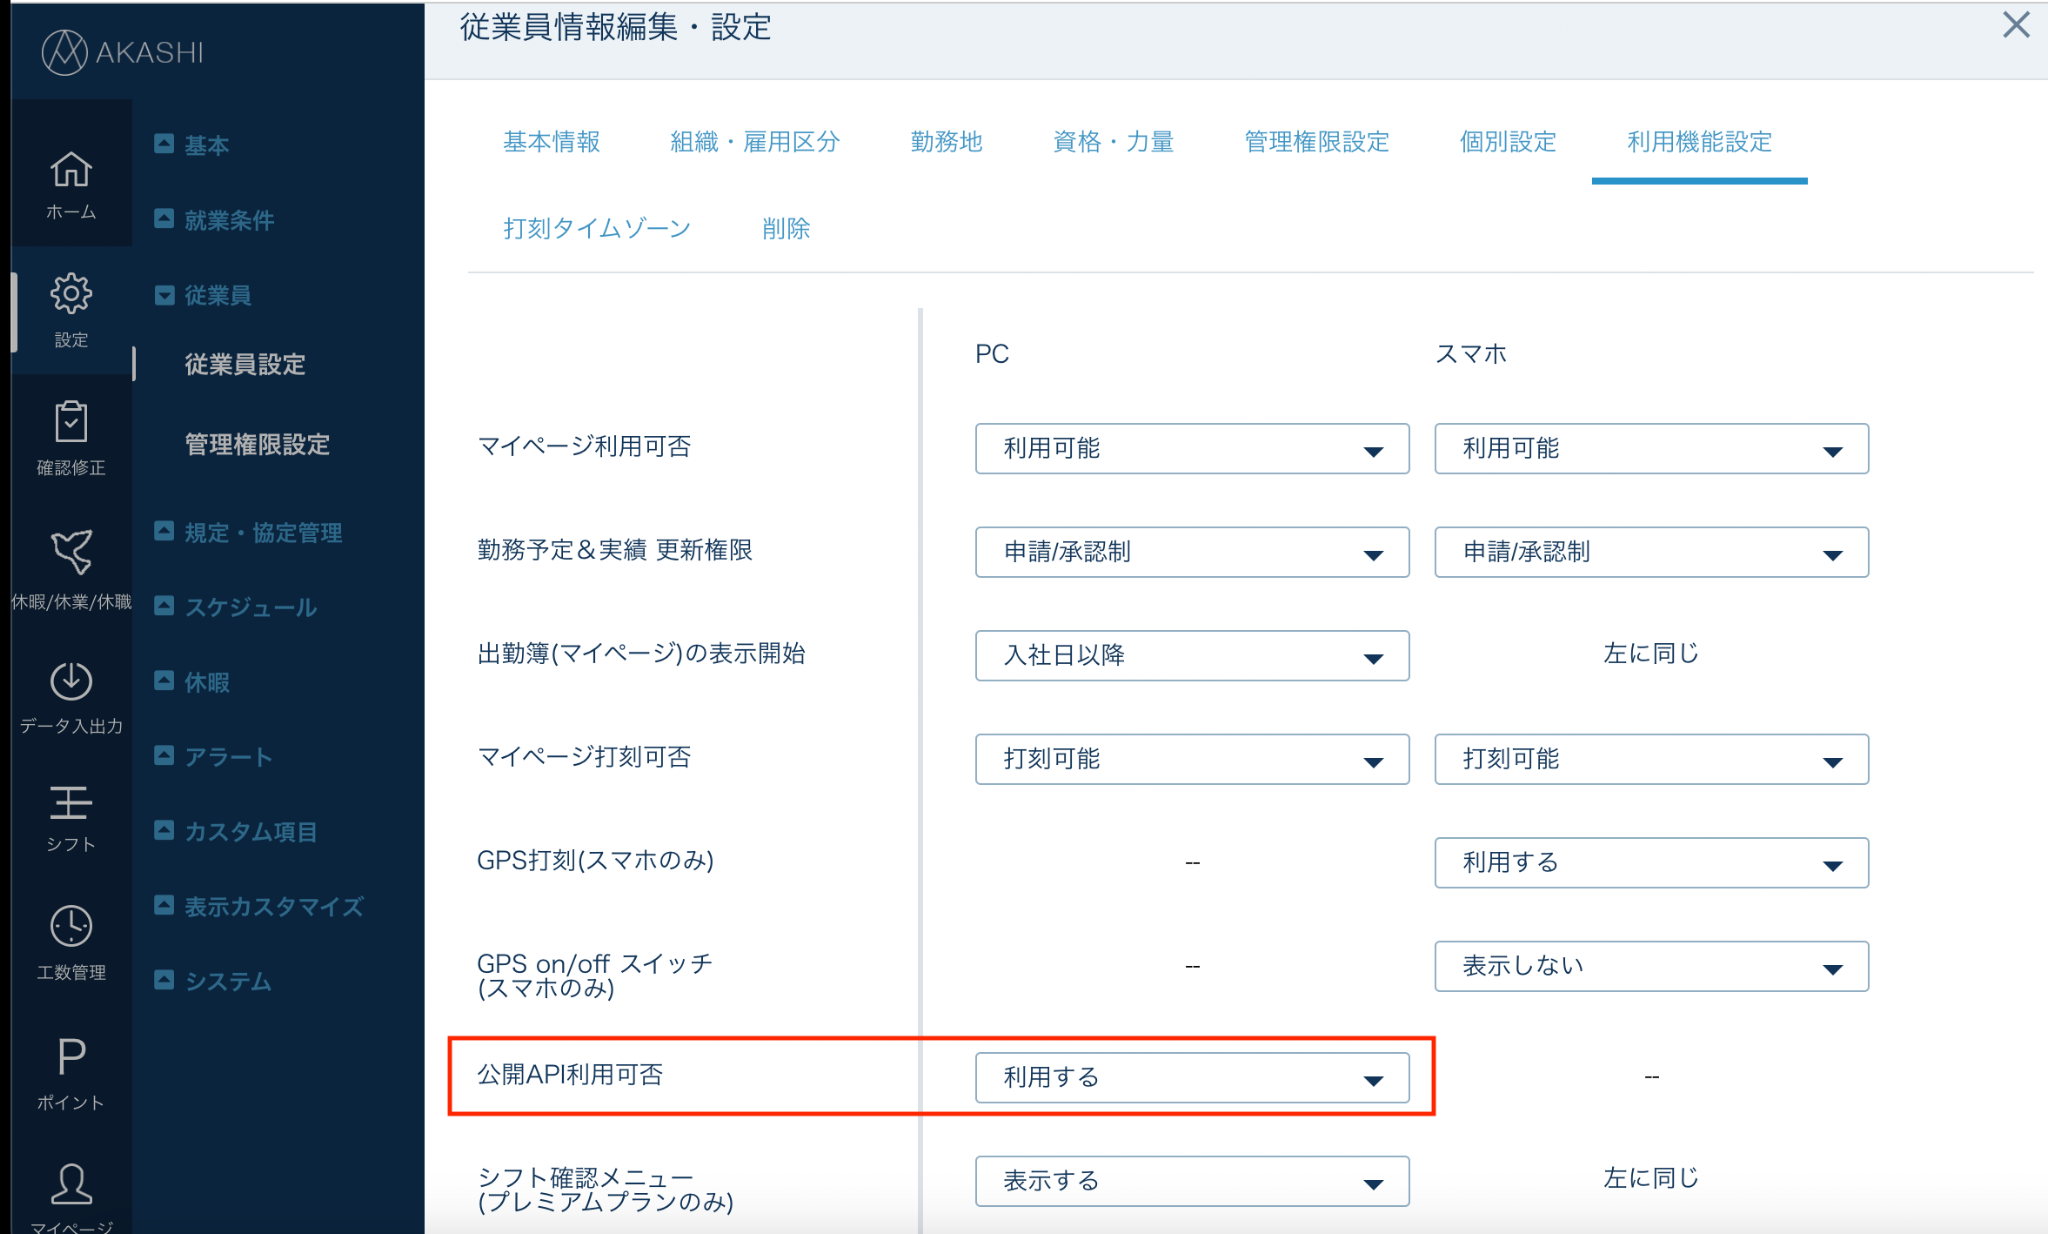Switch to 管理権限設定 tab
Screen dimensions: 2048x1234
tap(1316, 142)
